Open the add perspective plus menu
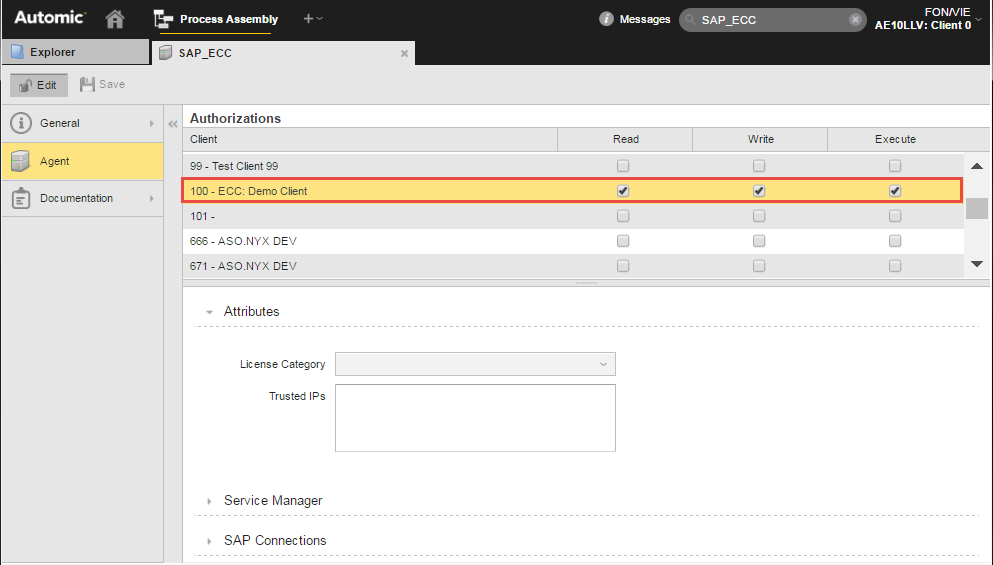Screen dimensions: 993x565 point(313,19)
